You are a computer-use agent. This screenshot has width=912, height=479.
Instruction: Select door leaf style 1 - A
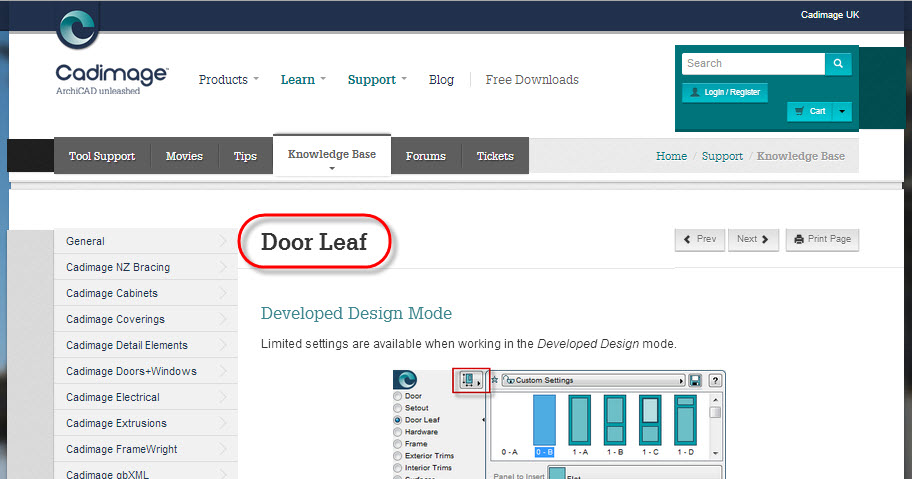click(x=580, y=426)
